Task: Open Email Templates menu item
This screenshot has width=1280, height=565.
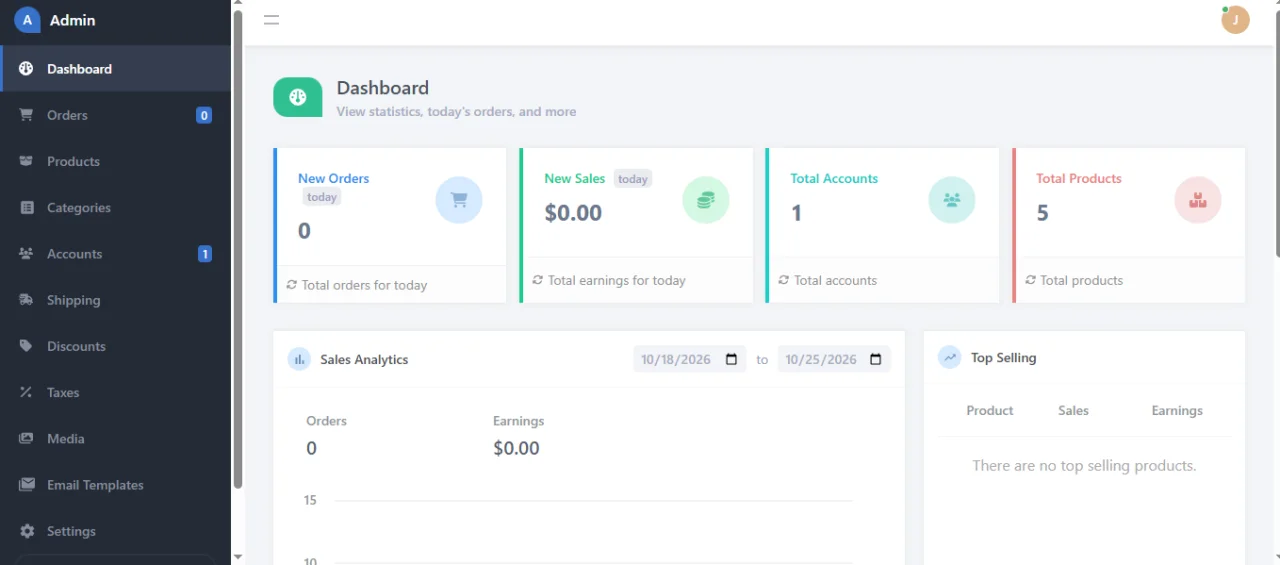Action: (x=116, y=485)
